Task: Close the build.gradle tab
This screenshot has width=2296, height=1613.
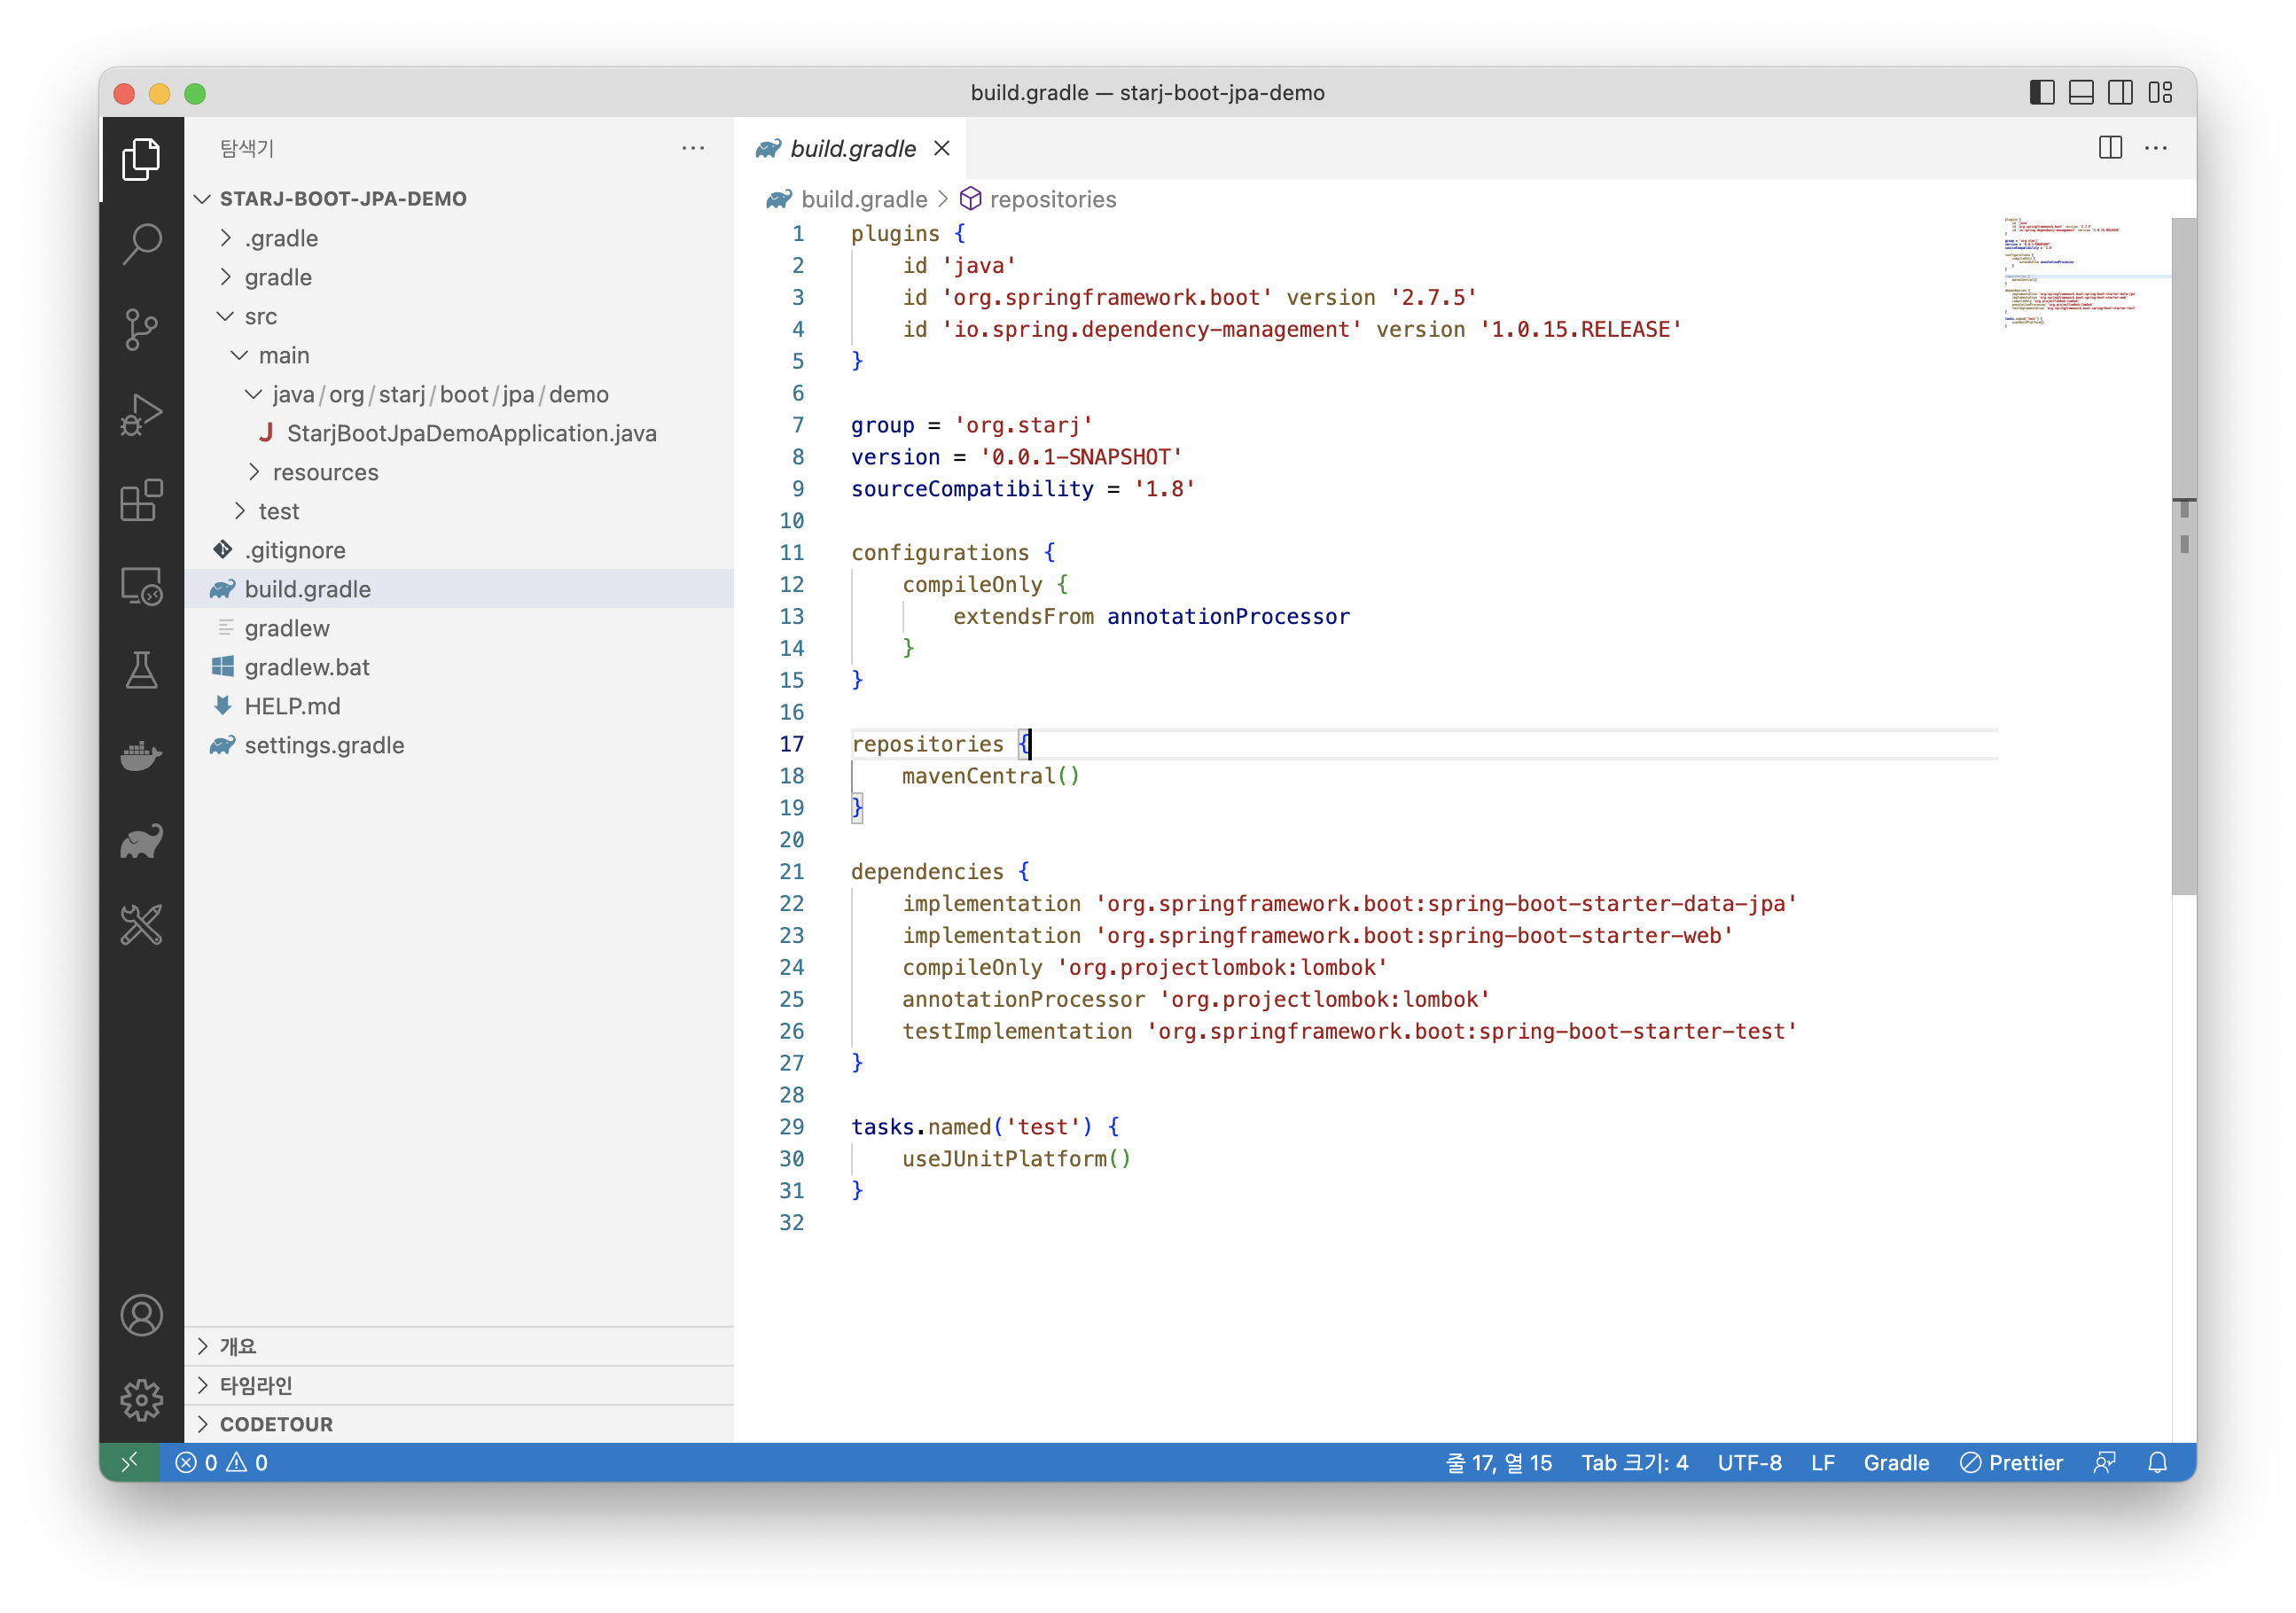Action: coord(942,148)
